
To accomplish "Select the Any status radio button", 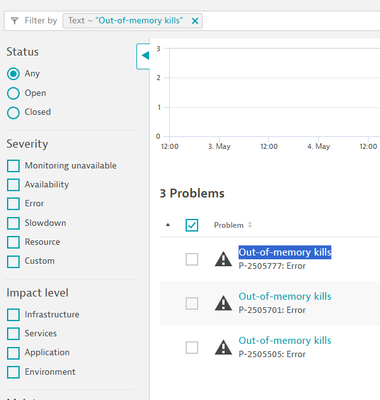I will coord(13,74).
